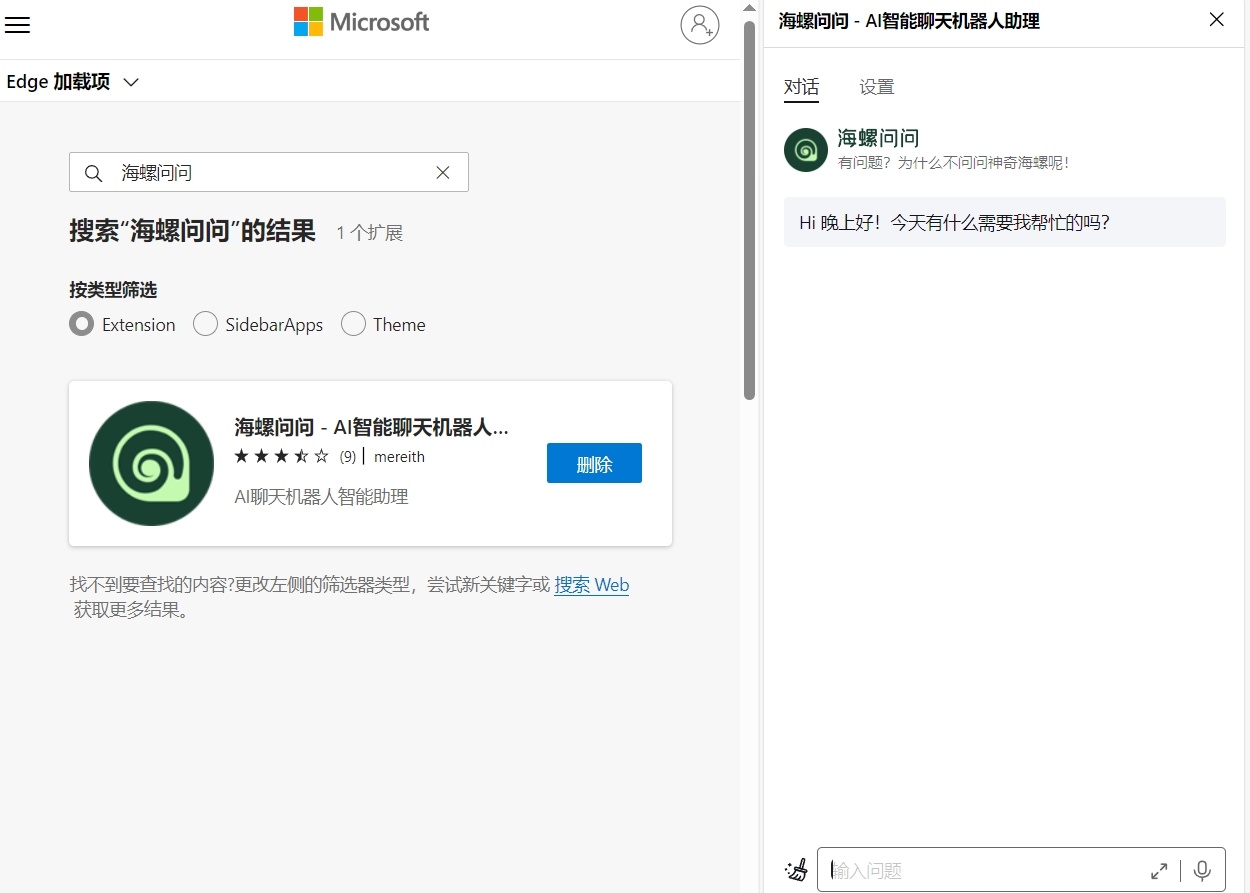Open the 搜索 Web link
The width and height of the screenshot is (1250, 893).
coord(591,585)
